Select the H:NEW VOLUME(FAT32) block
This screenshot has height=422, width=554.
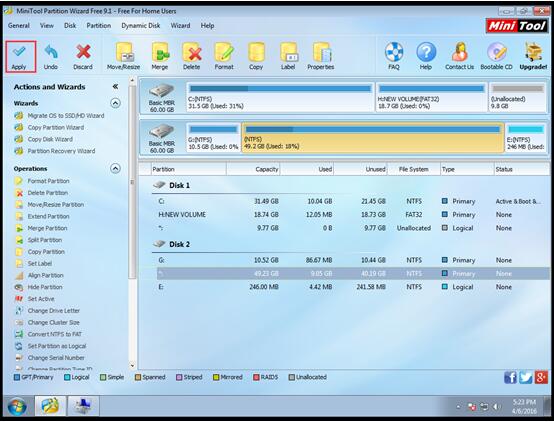(431, 97)
